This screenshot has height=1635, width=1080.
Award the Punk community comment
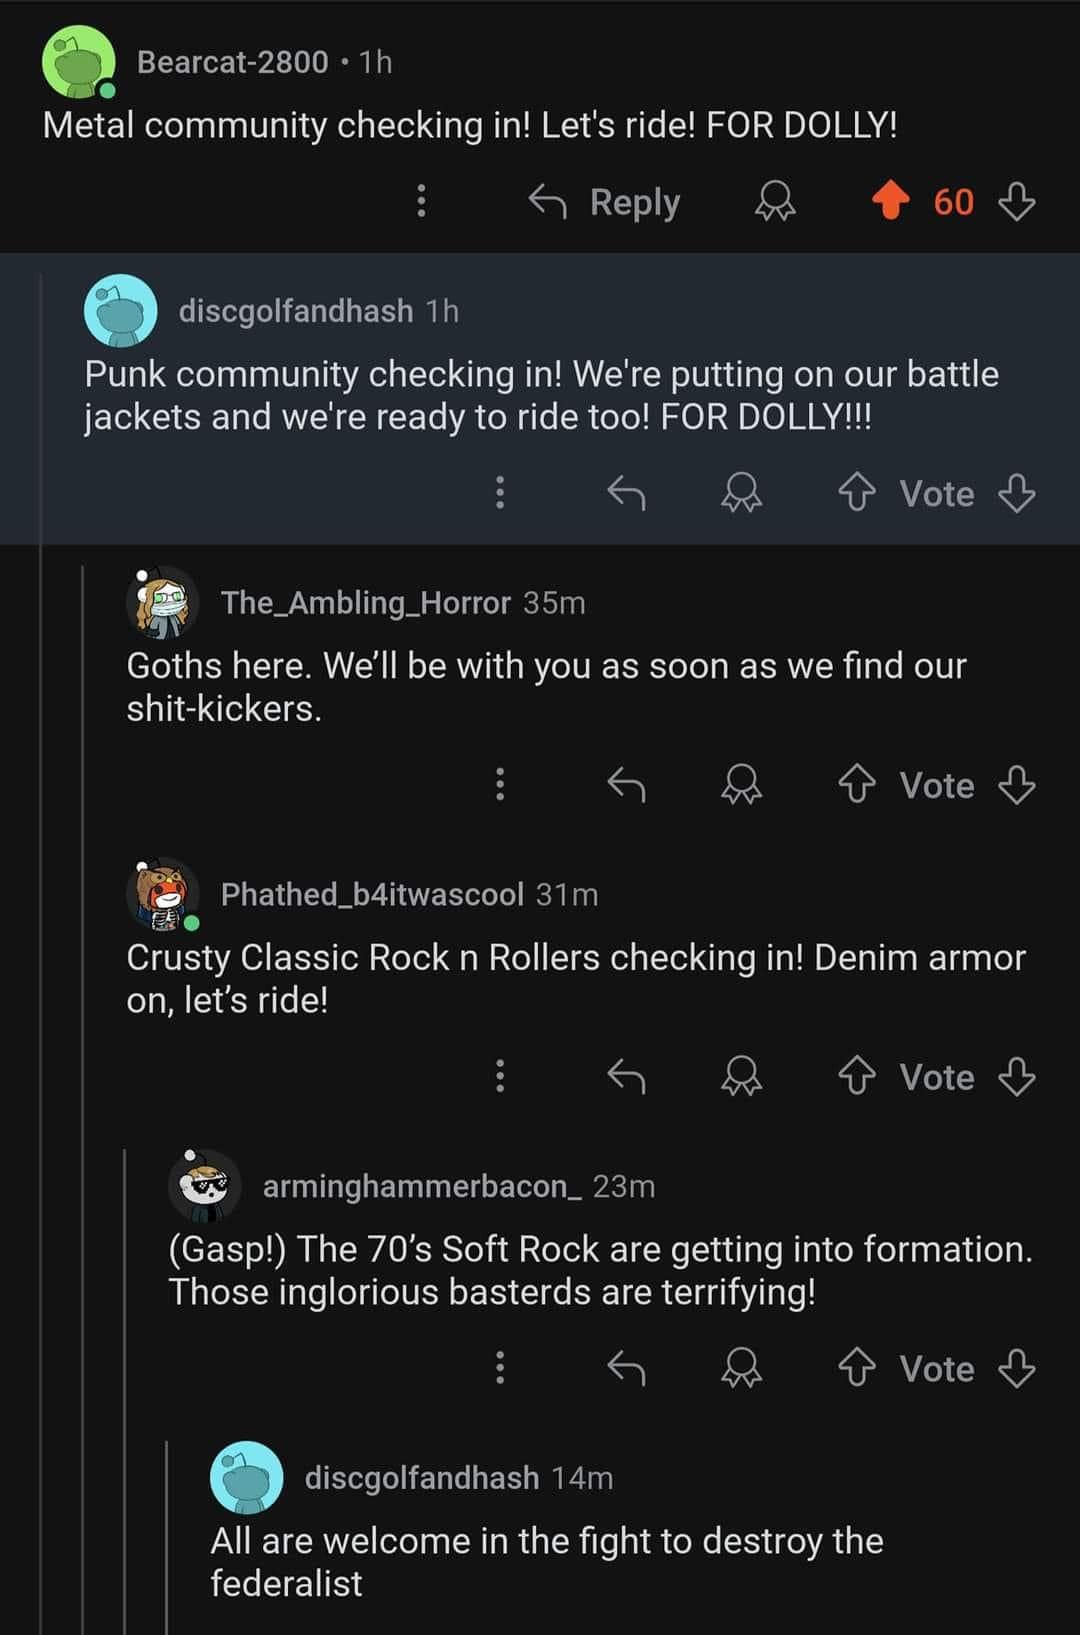click(741, 493)
